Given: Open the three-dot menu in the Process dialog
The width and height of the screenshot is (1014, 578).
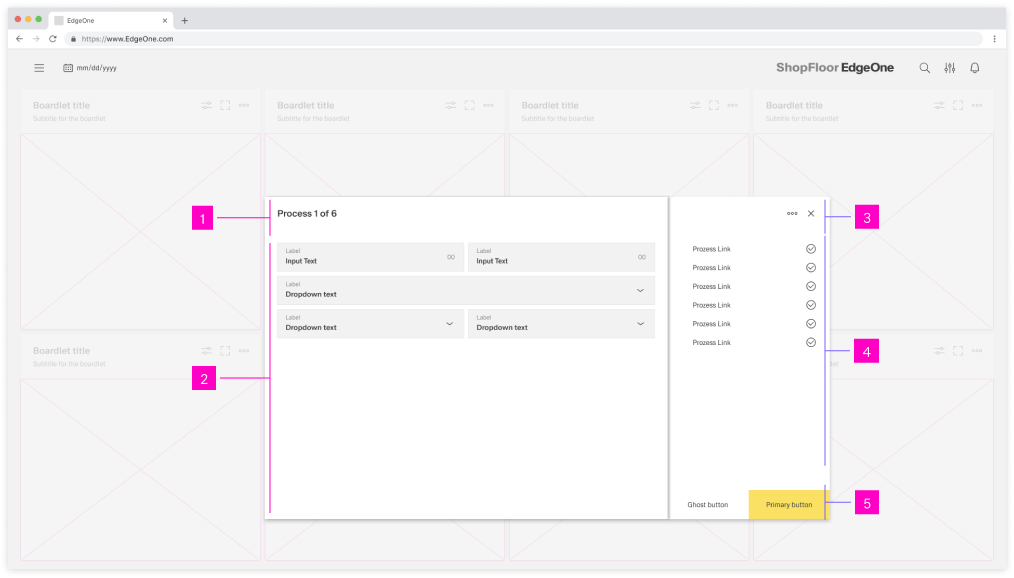Looking at the screenshot, I should coord(793,213).
